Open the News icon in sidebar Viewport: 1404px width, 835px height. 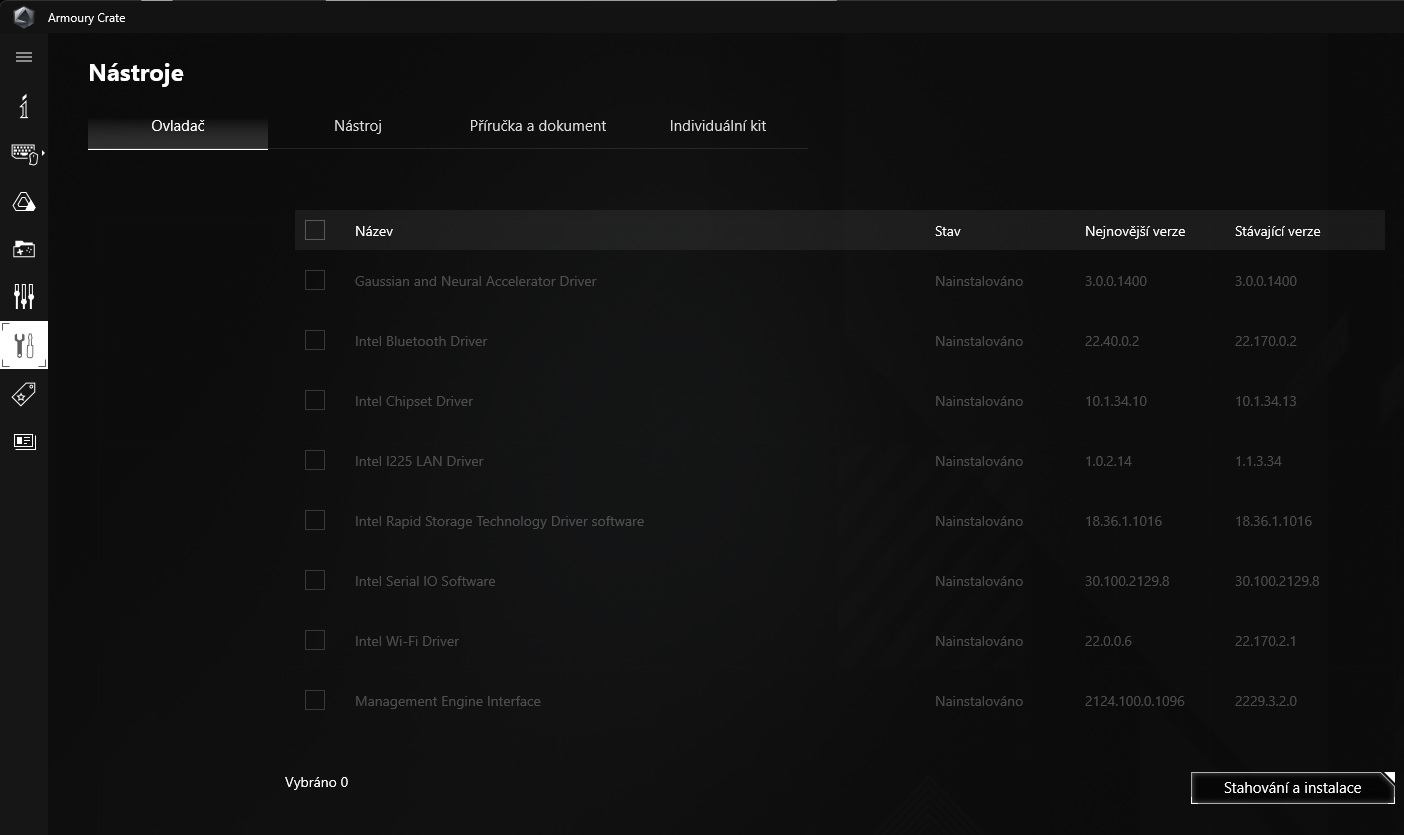[24, 441]
